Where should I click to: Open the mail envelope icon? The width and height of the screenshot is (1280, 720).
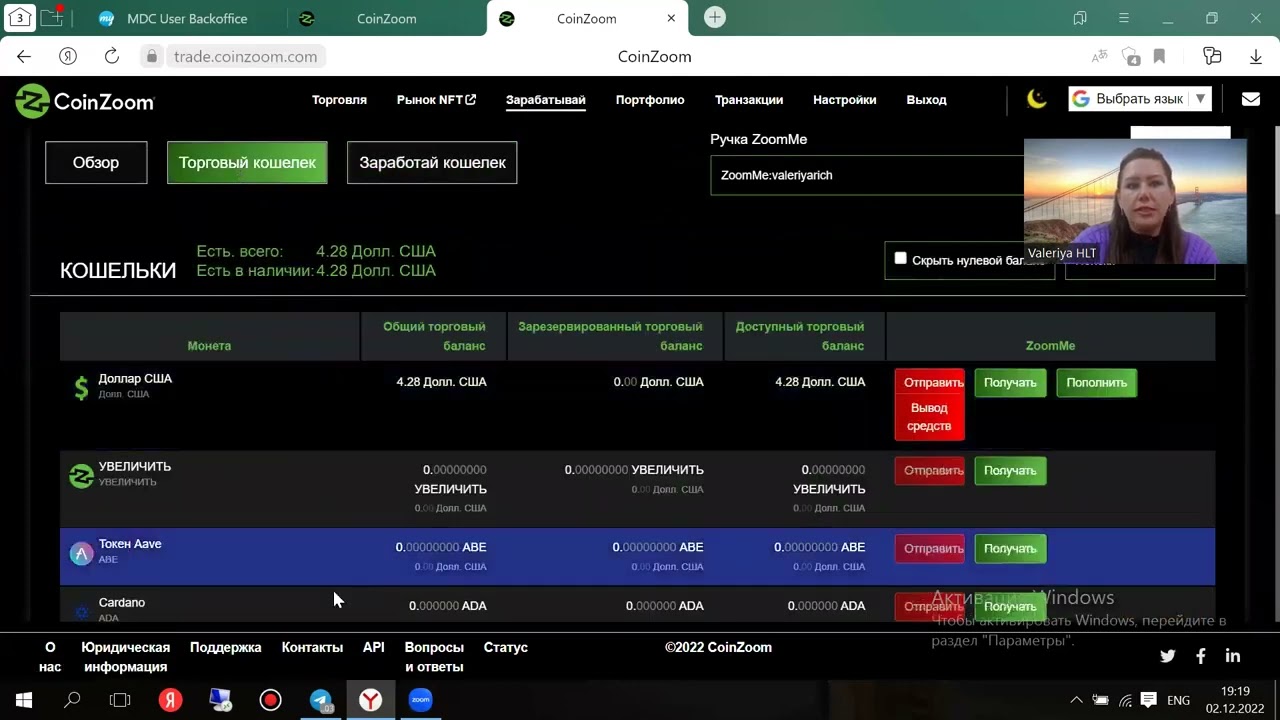pos(1250,99)
